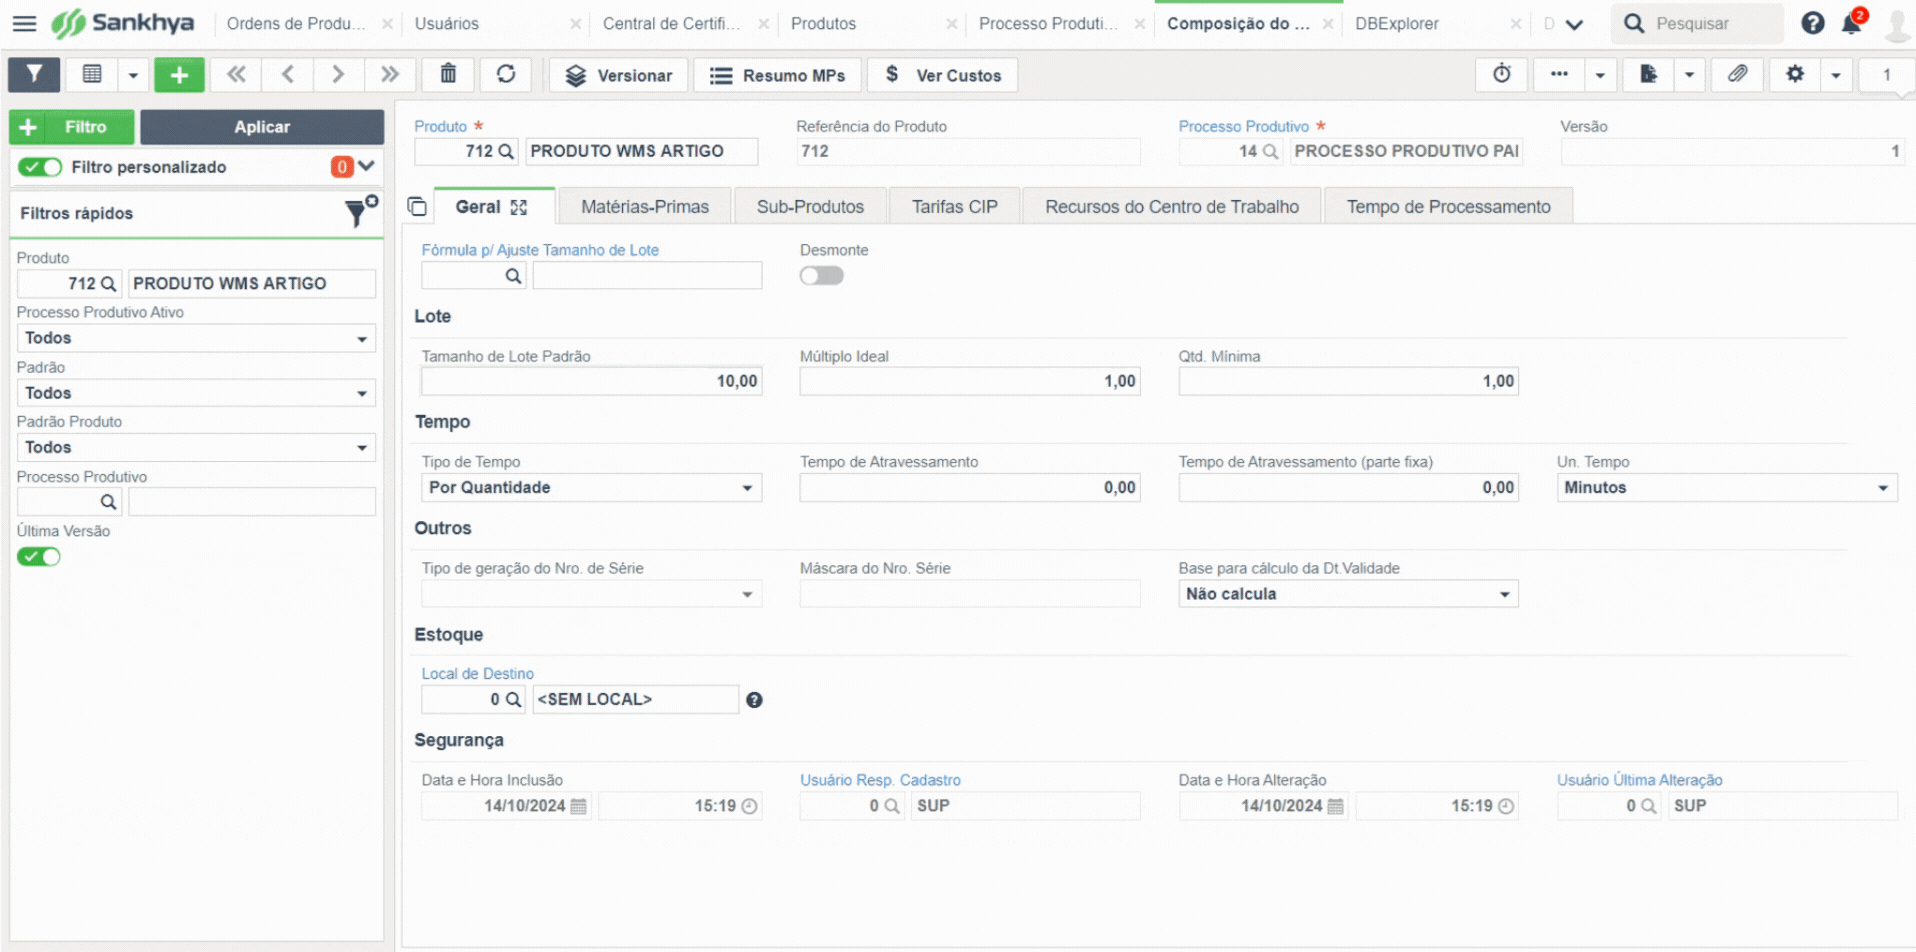
Task: Go to the previous record
Action: [288, 74]
